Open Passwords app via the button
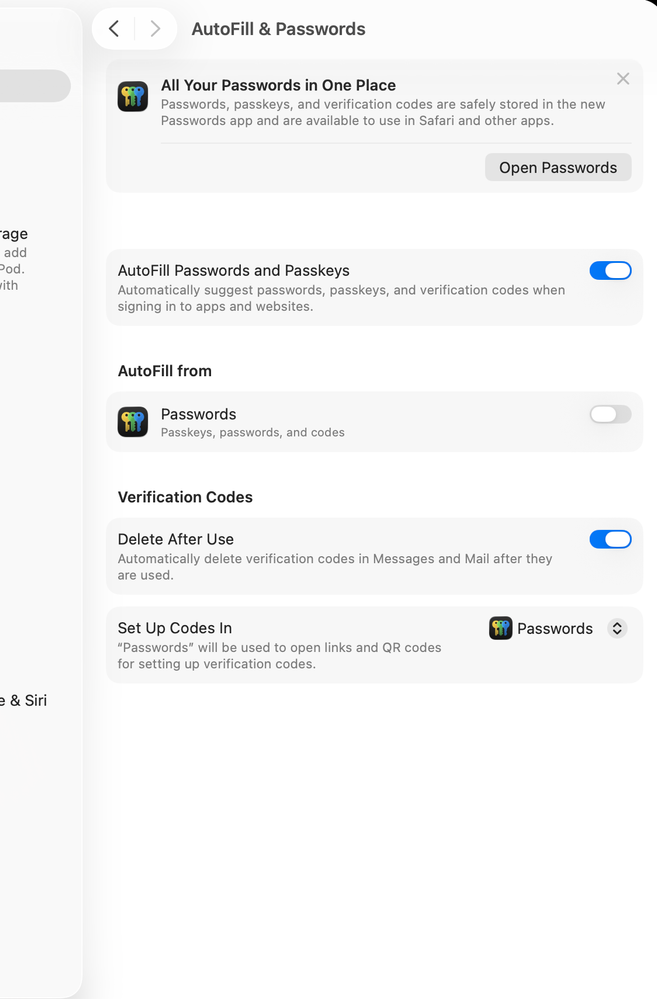Viewport: 657px width, 999px height. tap(558, 168)
